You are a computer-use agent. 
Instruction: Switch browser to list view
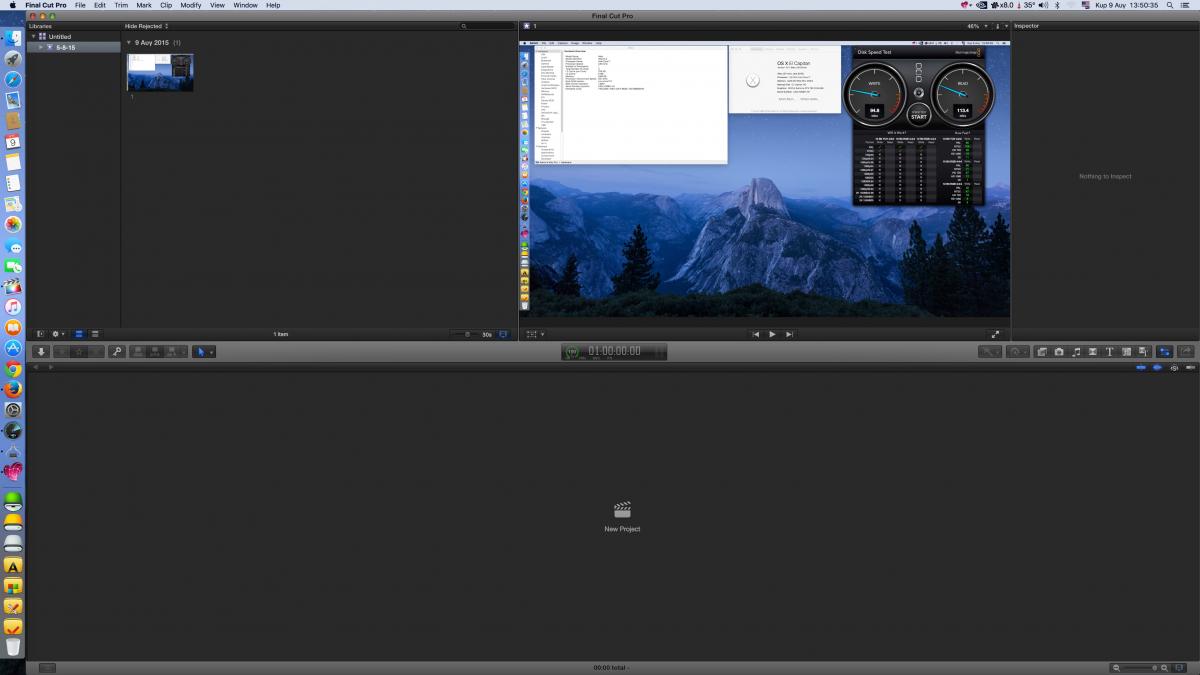(95, 334)
